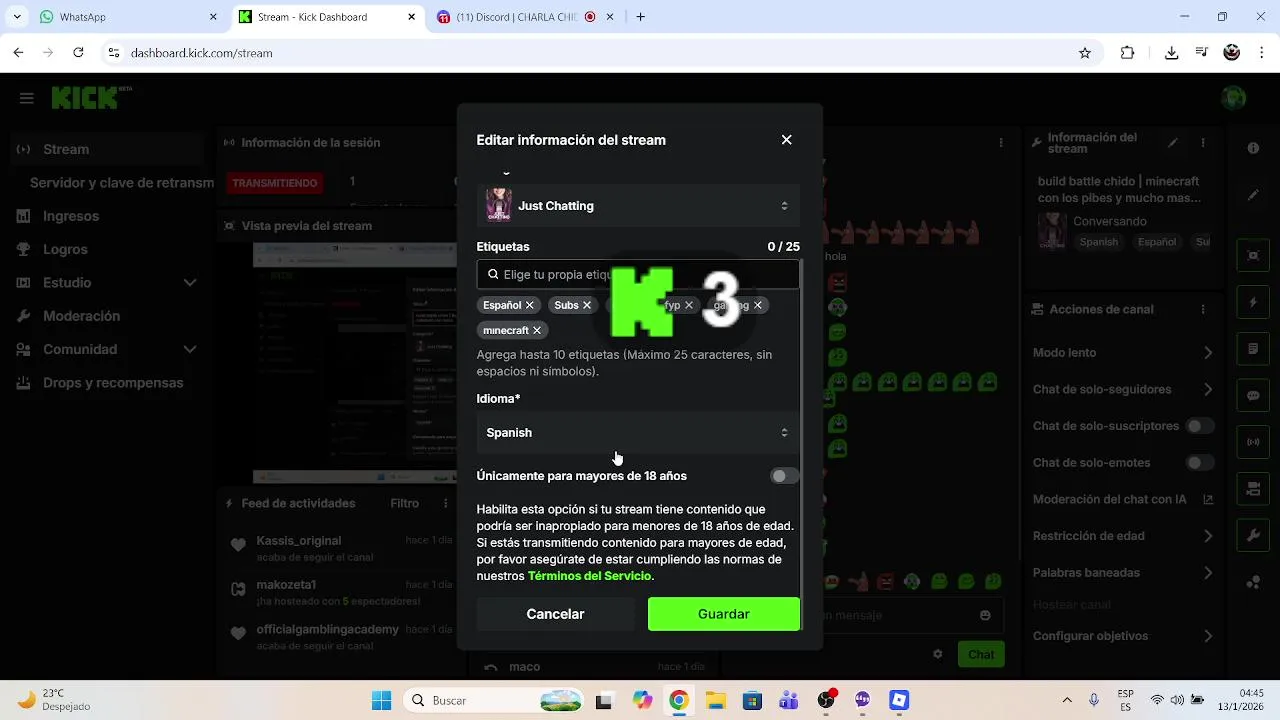Remove the Subs tag chip
This screenshot has width=1280, height=720.
coord(587,305)
